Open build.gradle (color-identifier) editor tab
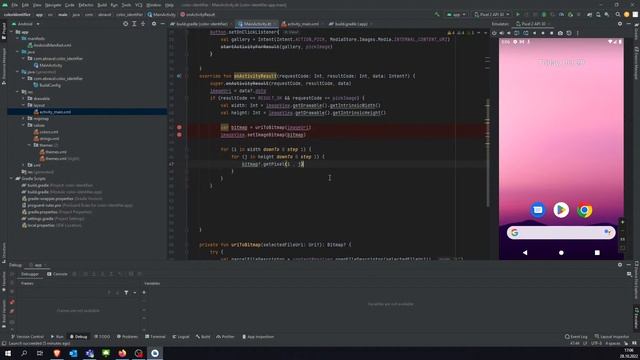Screen dimensions: 640x360 coord(202,24)
